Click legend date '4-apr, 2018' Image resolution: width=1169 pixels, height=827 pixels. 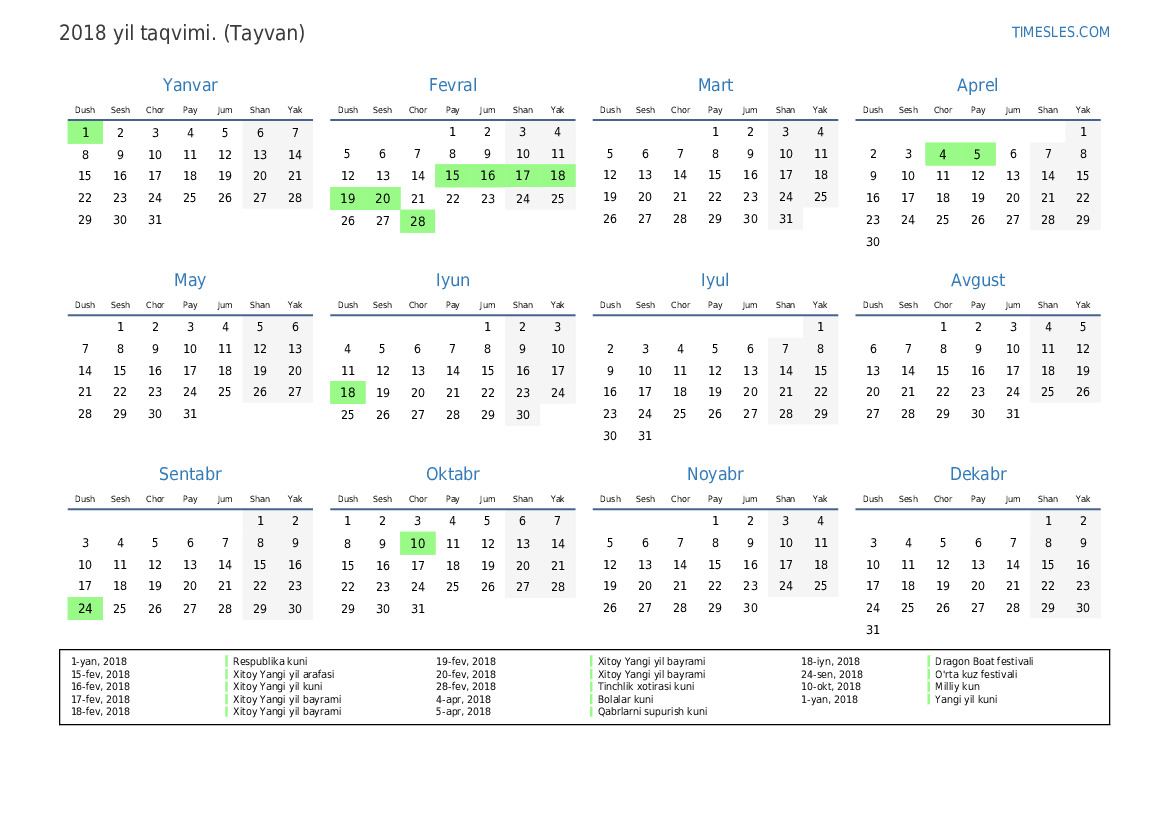[463, 699]
